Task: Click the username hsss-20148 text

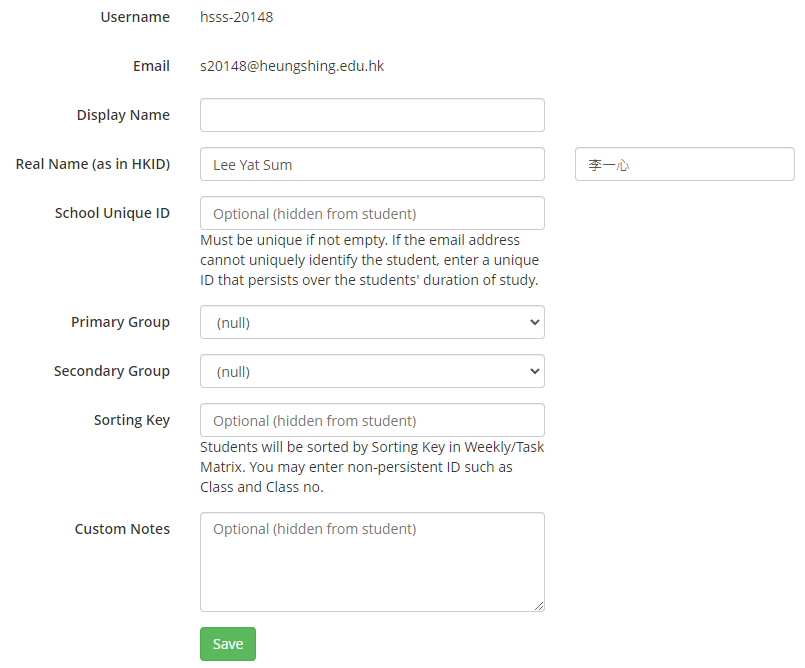Action: tap(237, 17)
